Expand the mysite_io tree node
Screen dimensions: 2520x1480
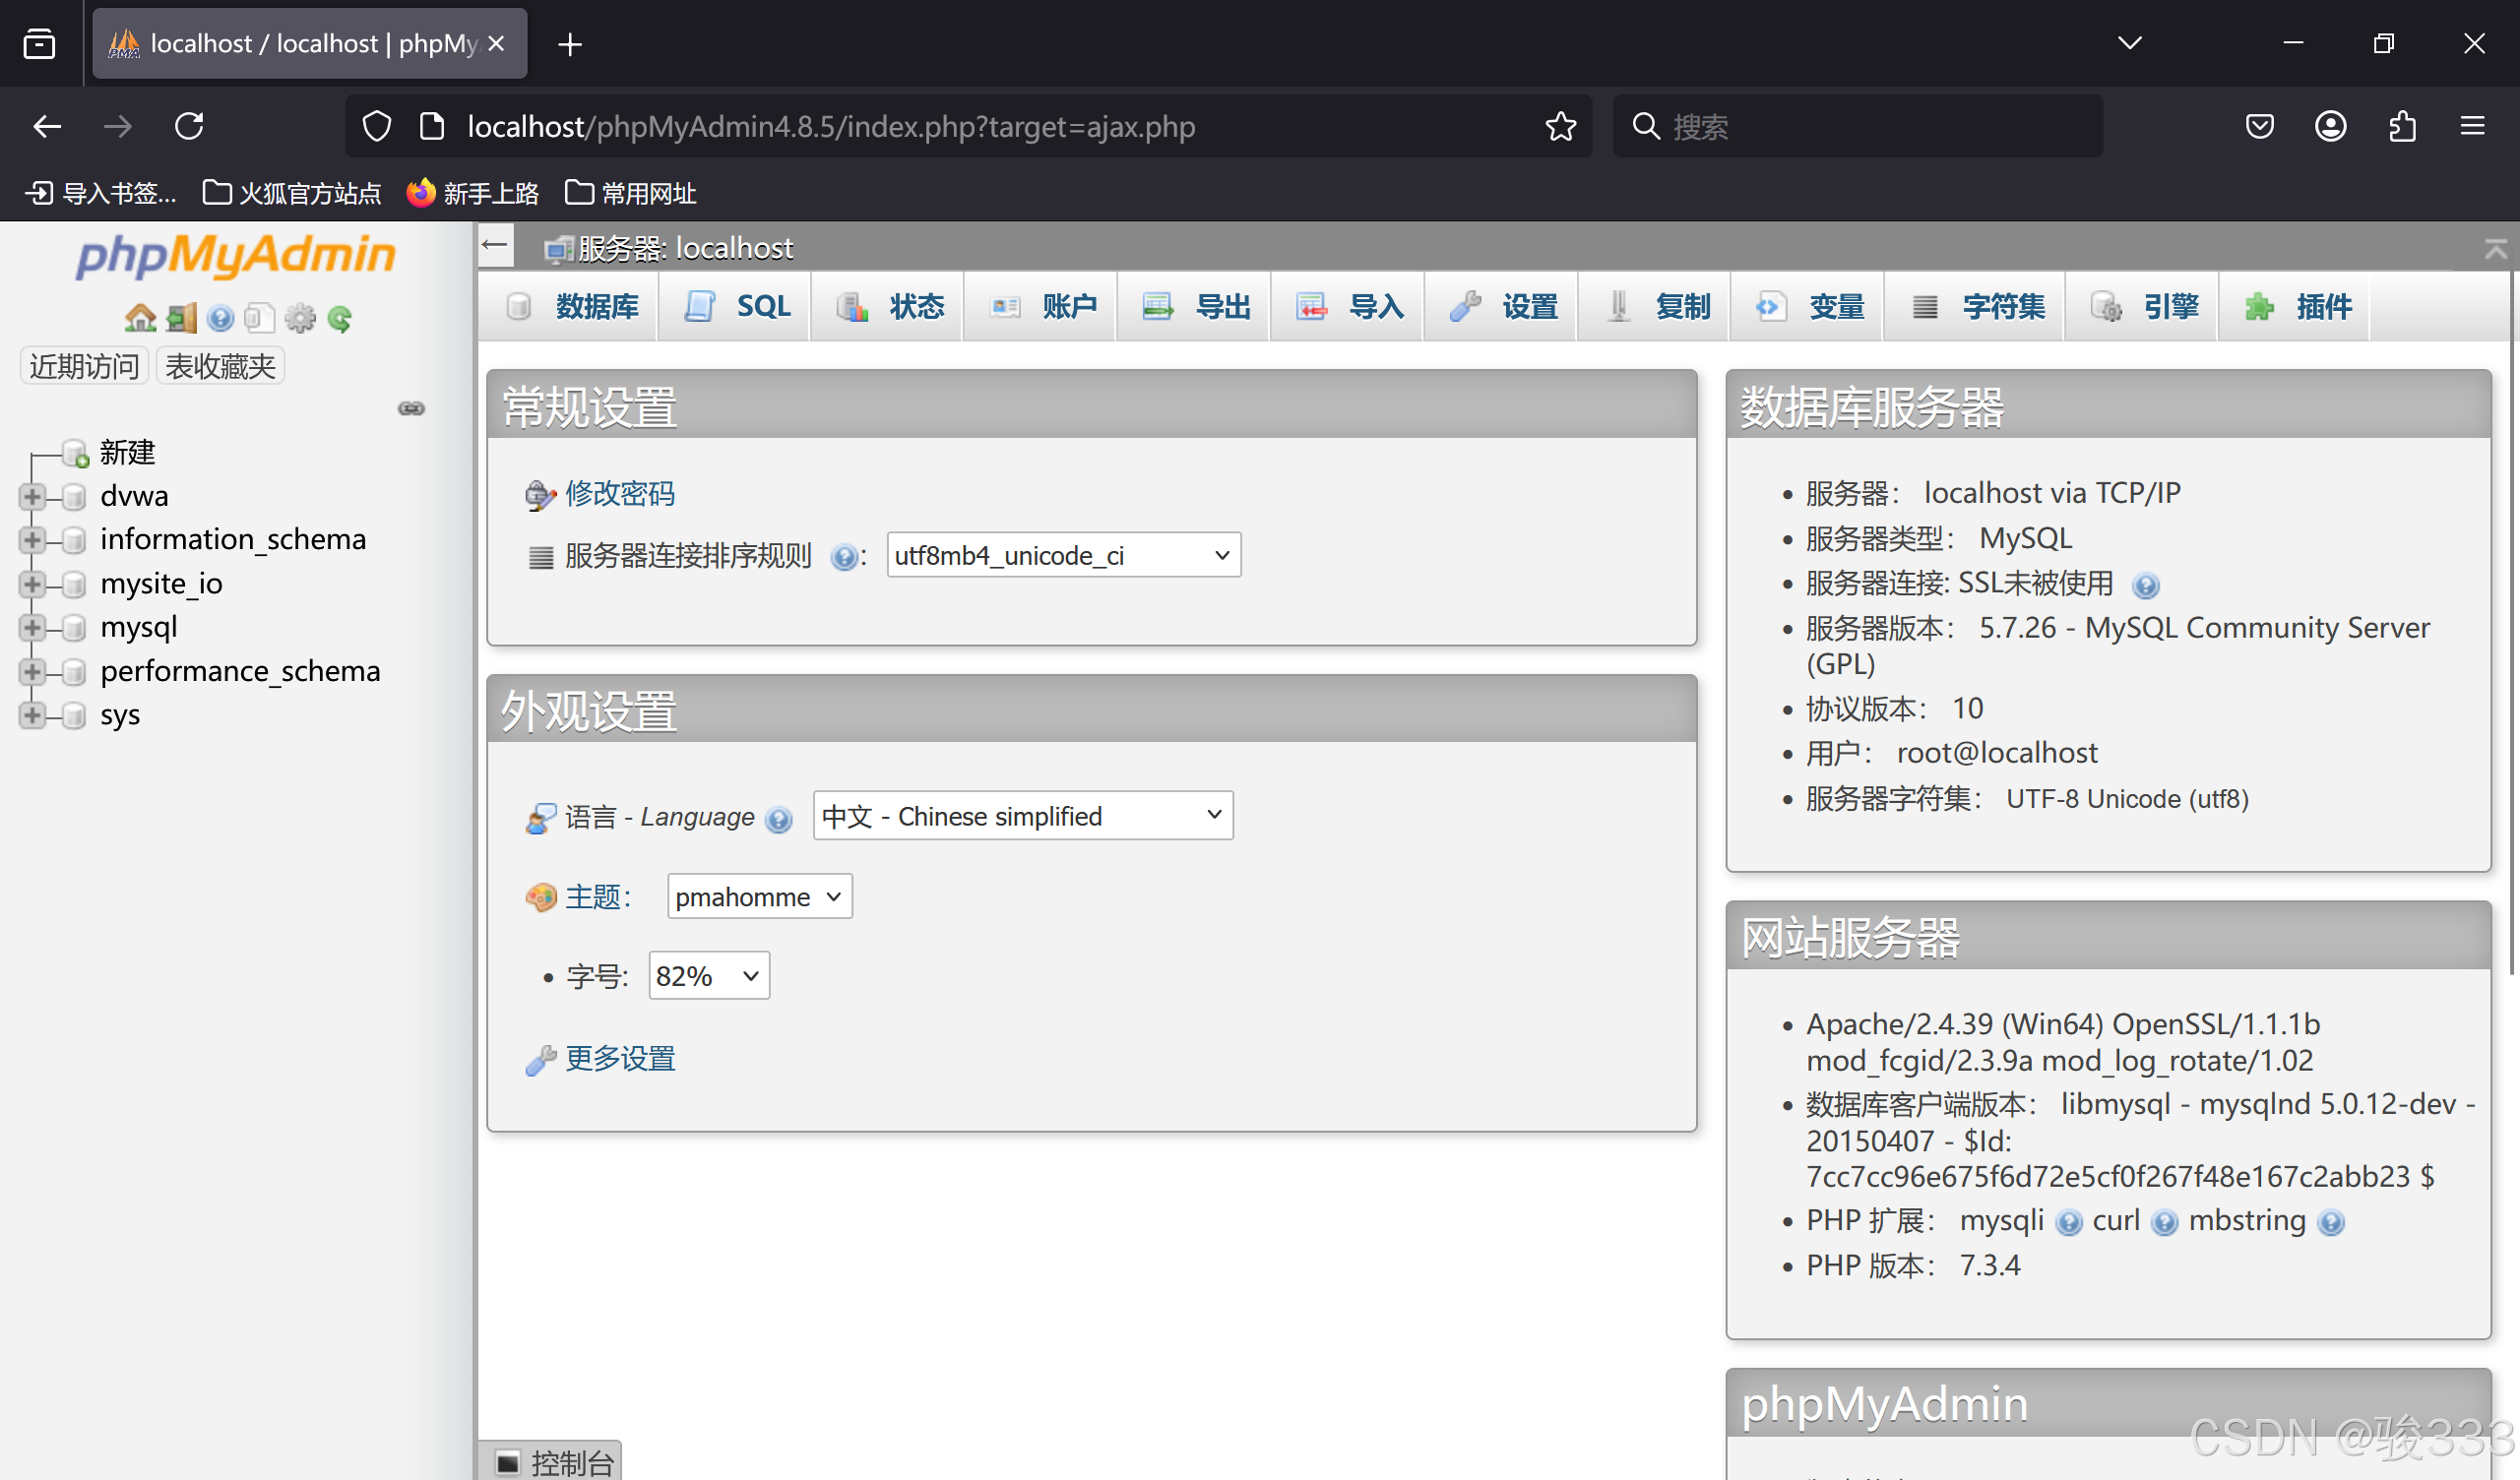click(32, 585)
